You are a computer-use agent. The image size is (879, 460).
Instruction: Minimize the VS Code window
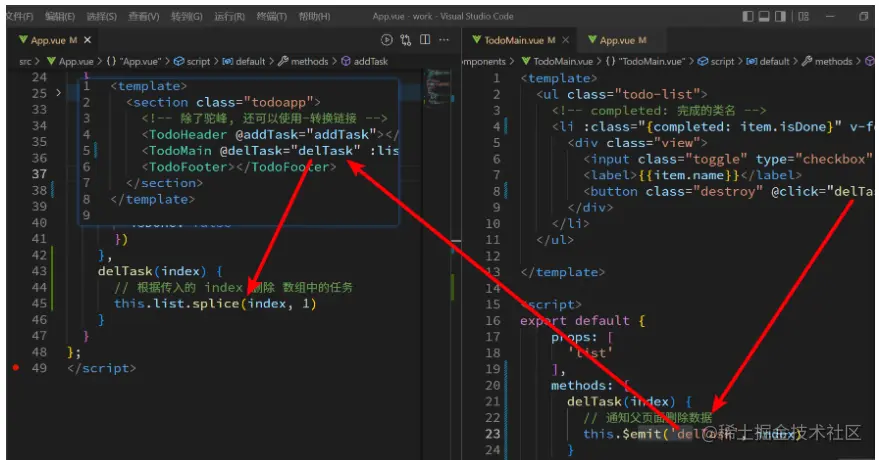[x=830, y=16]
